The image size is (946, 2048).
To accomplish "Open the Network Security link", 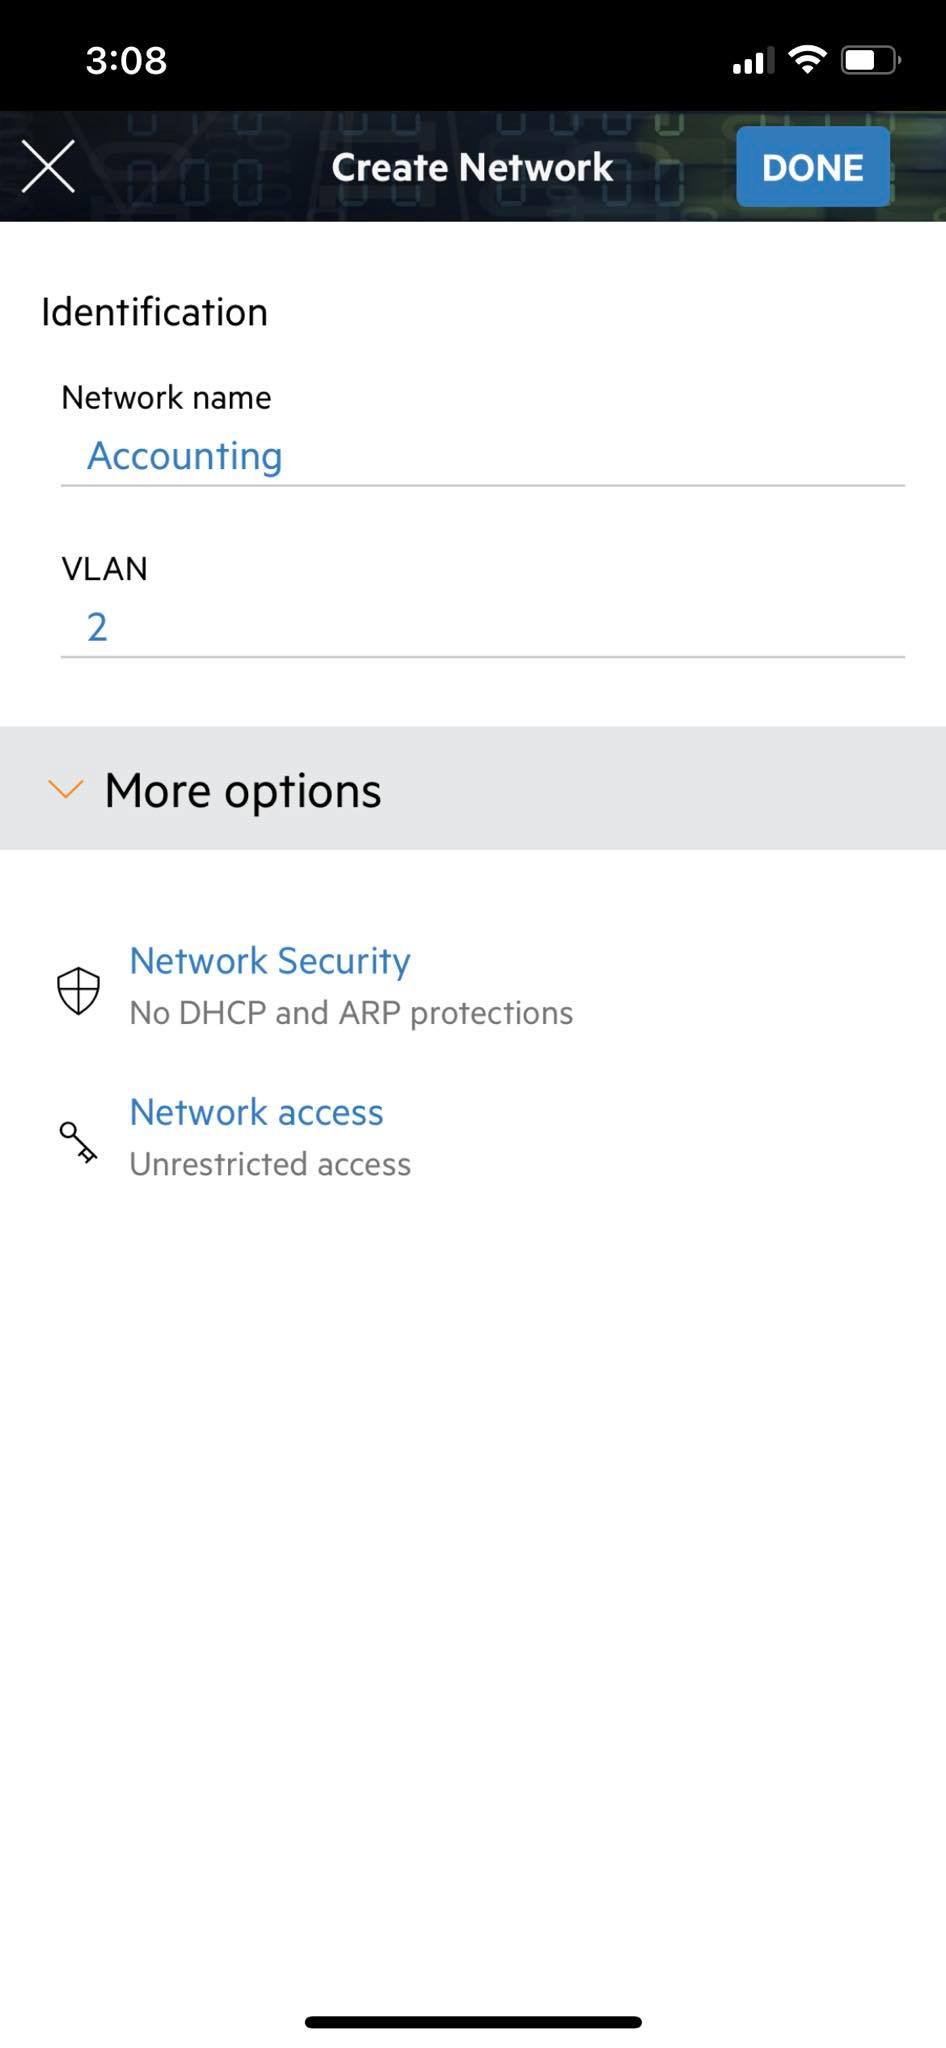I will [270, 961].
